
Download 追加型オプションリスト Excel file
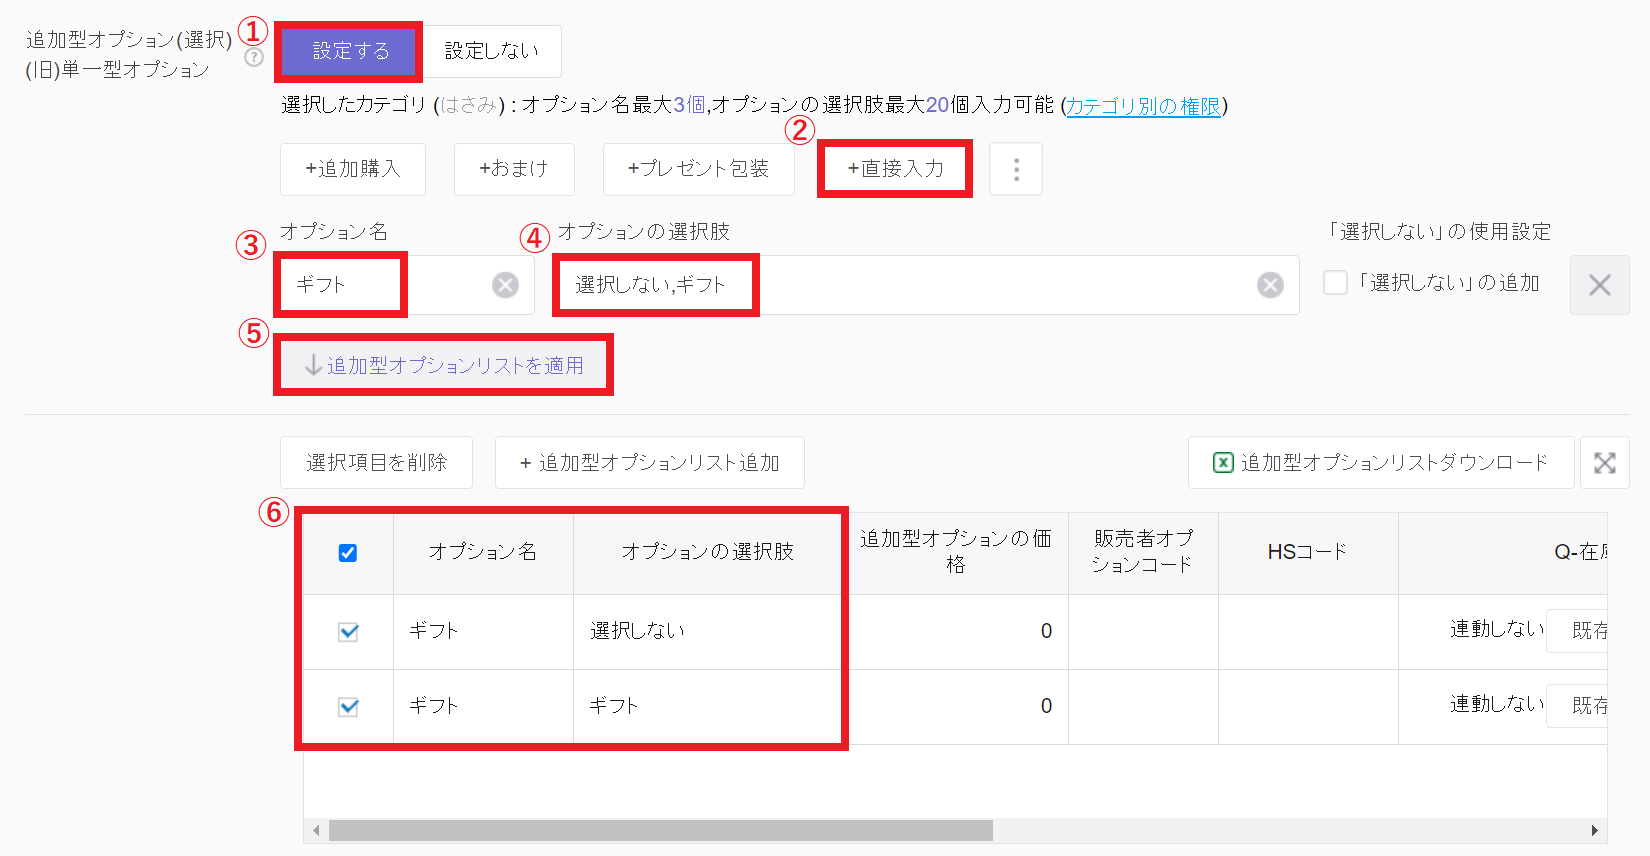[1380, 463]
